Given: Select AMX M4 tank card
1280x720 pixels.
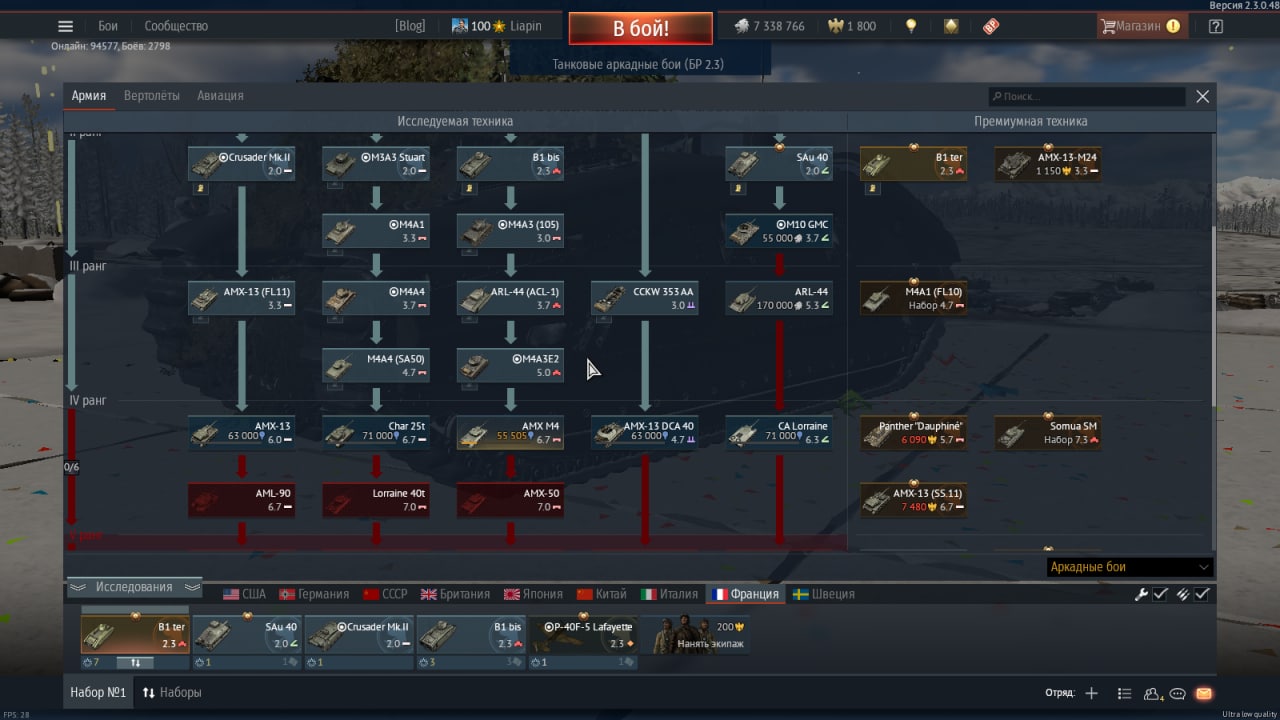Looking at the screenshot, I should (510, 432).
